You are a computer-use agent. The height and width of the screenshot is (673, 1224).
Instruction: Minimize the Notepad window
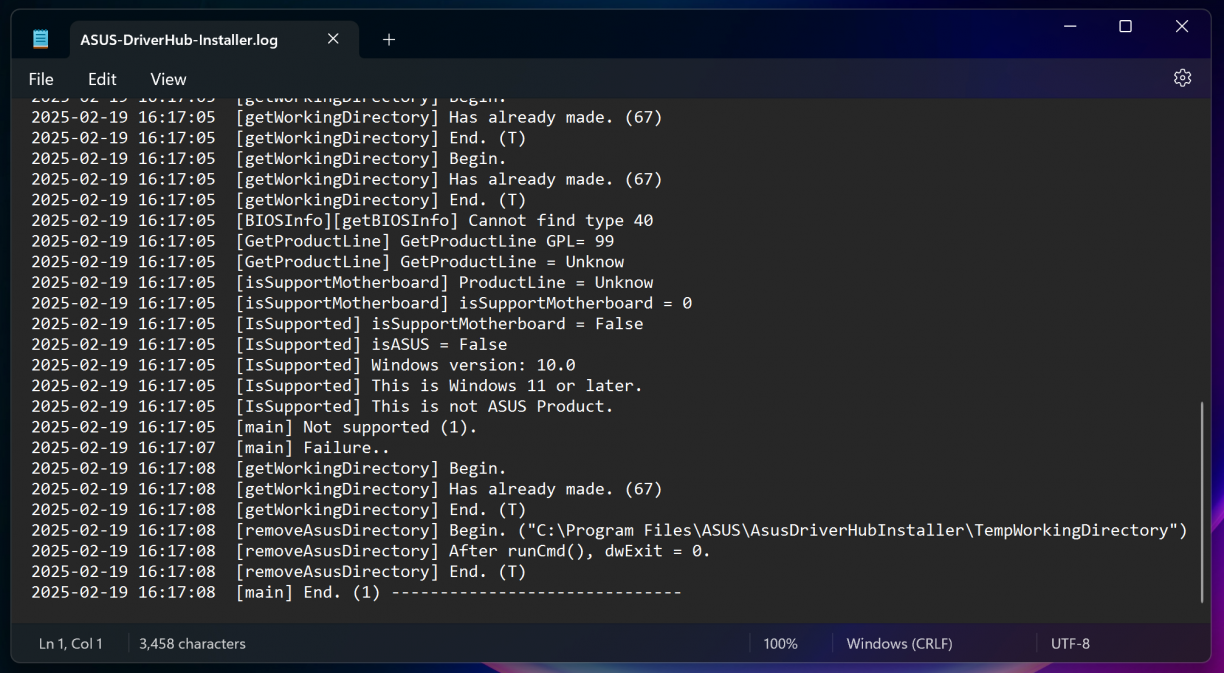pyautogui.click(x=1069, y=27)
